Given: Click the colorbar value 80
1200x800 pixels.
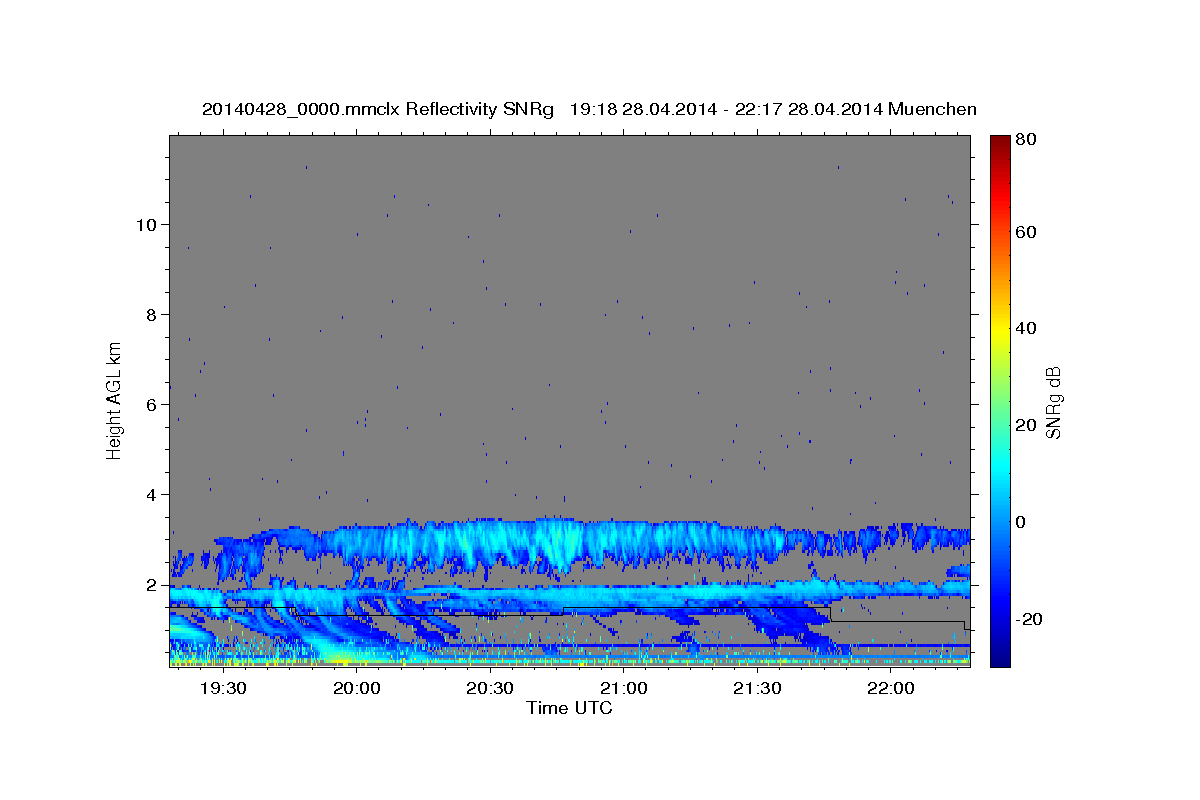Looking at the screenshot, I should (1027, 139).
